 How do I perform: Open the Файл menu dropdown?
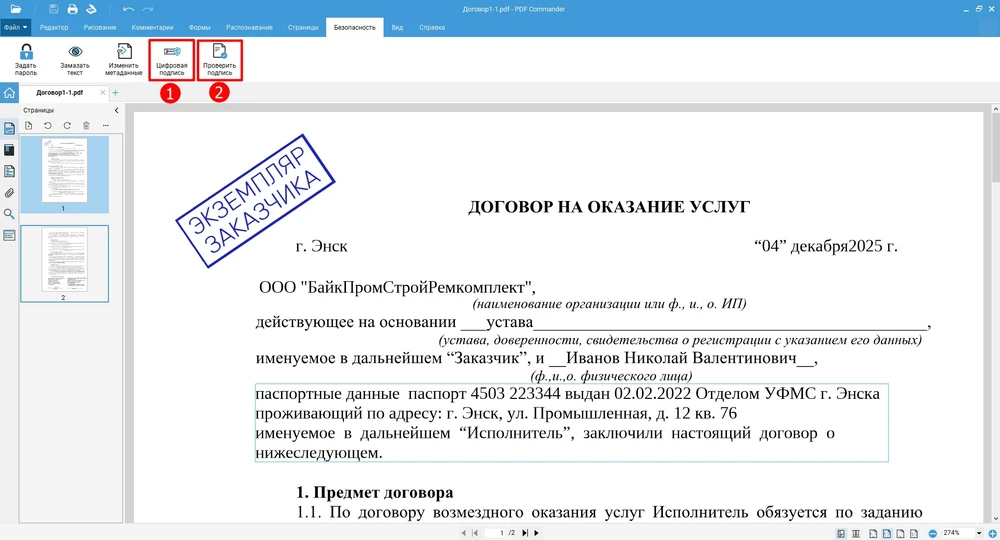click(x=16, y=27)
